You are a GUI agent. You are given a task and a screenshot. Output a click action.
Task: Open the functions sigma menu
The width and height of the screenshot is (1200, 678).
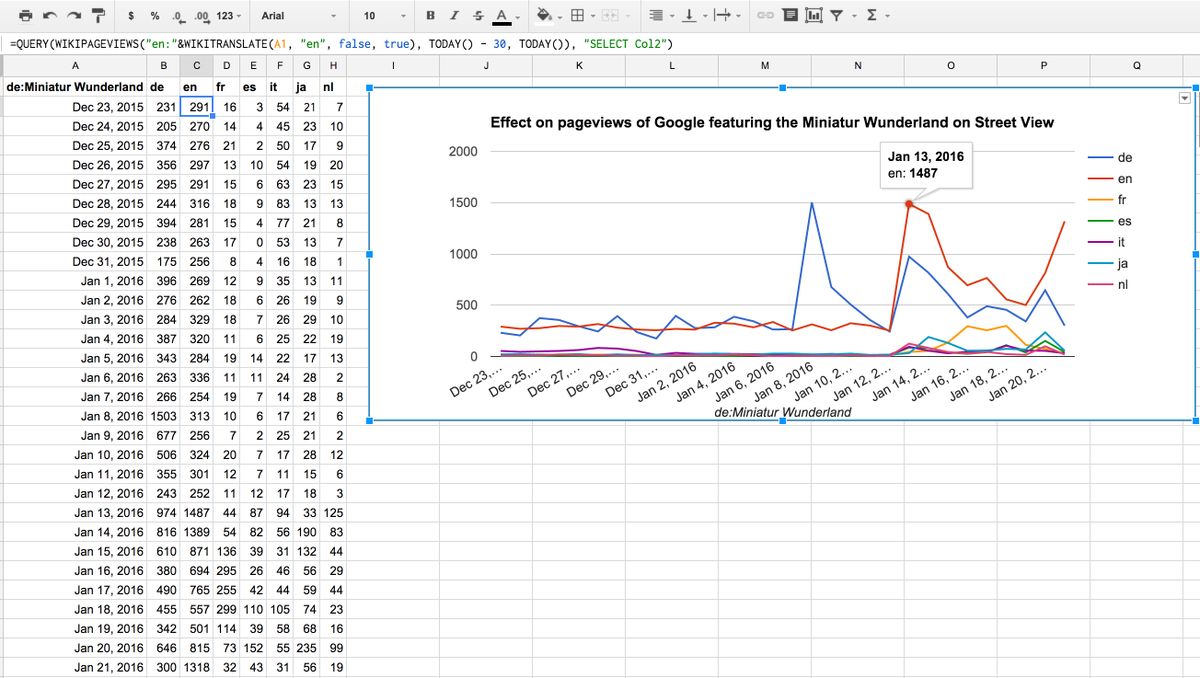tap(877, 16)
